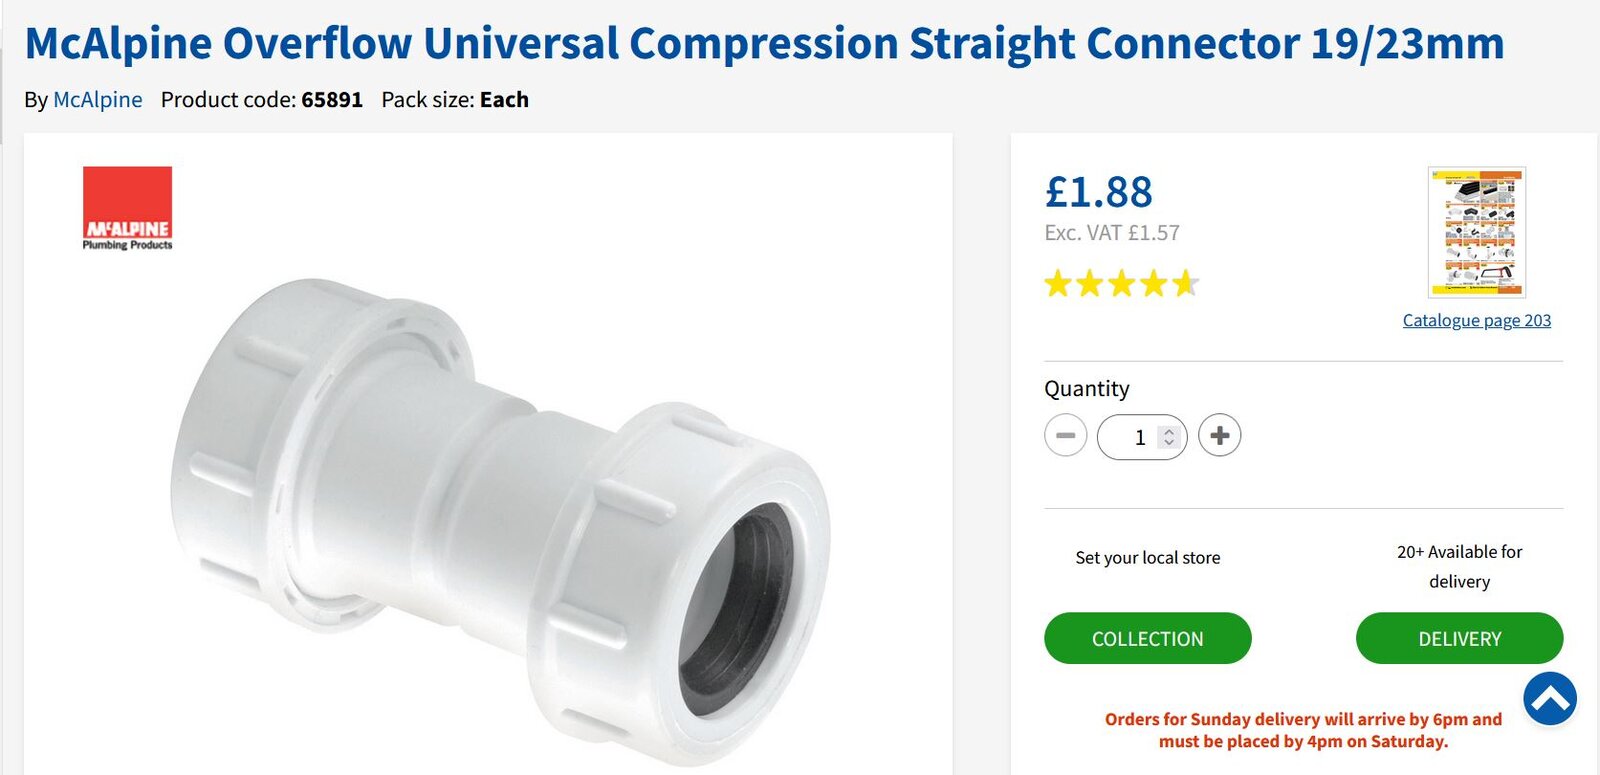Click the product code 65891 text
The image size is (1600, 775).
tap(332, 99)
